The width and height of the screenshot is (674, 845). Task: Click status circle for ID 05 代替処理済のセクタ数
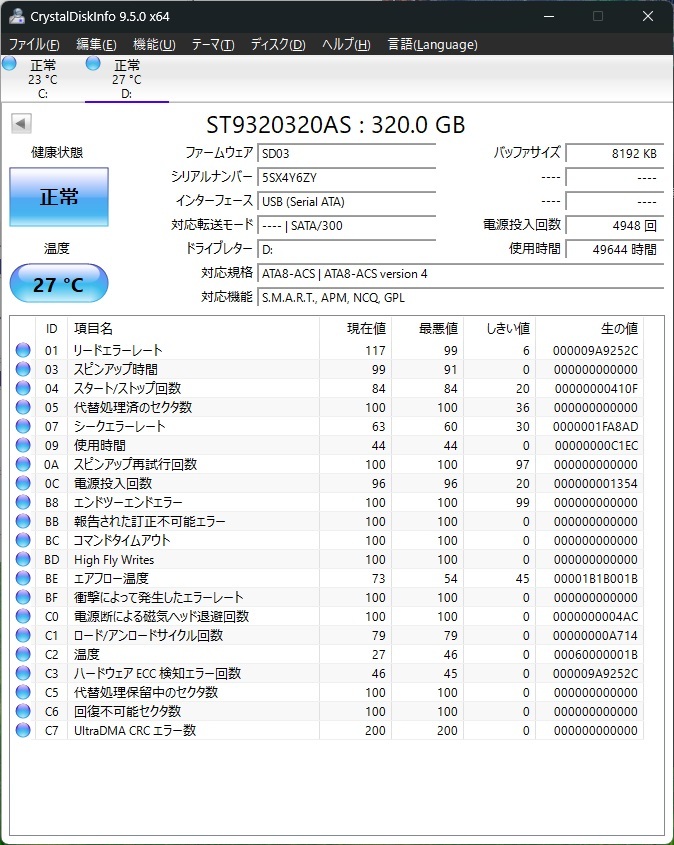pos(23,407)
